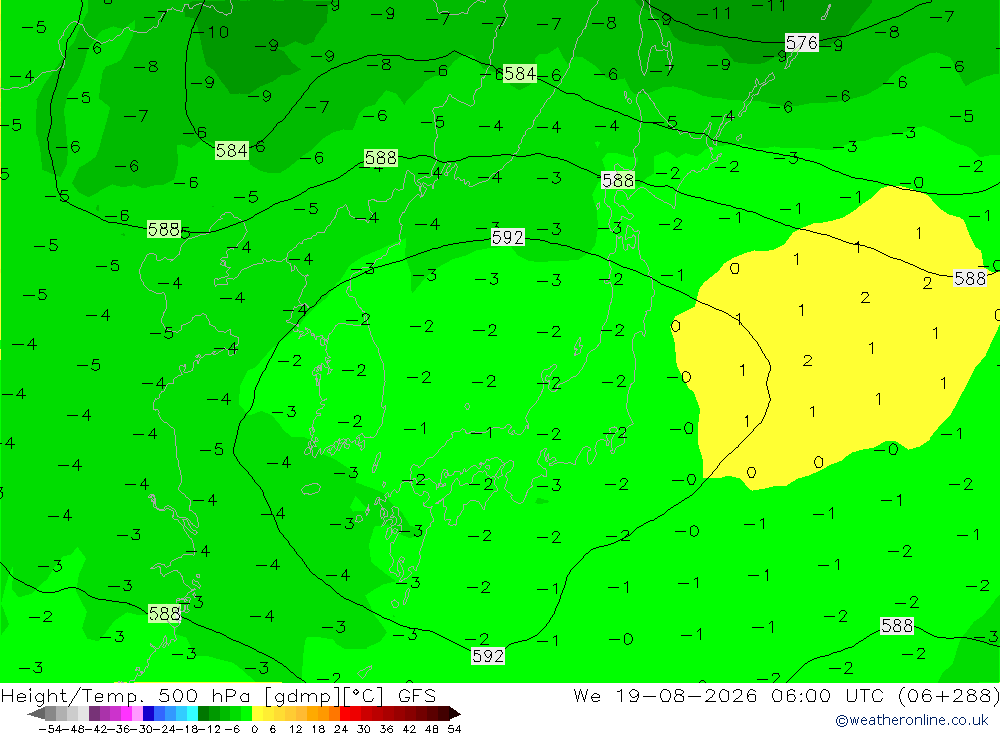Click the lower 592 contour label near map bottom
The image size is (1000, 733).
pyautogui.click(x=488, y=656)
